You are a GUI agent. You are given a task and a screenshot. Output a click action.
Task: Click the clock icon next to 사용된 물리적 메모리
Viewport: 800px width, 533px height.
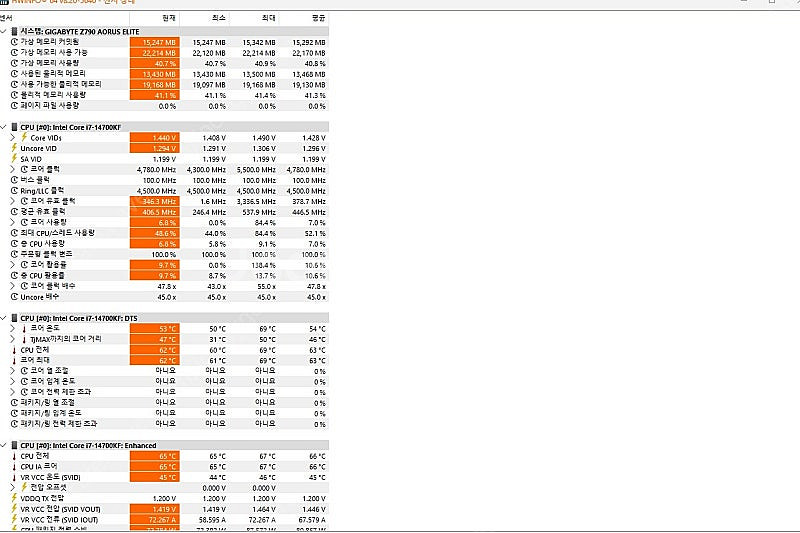14,74
